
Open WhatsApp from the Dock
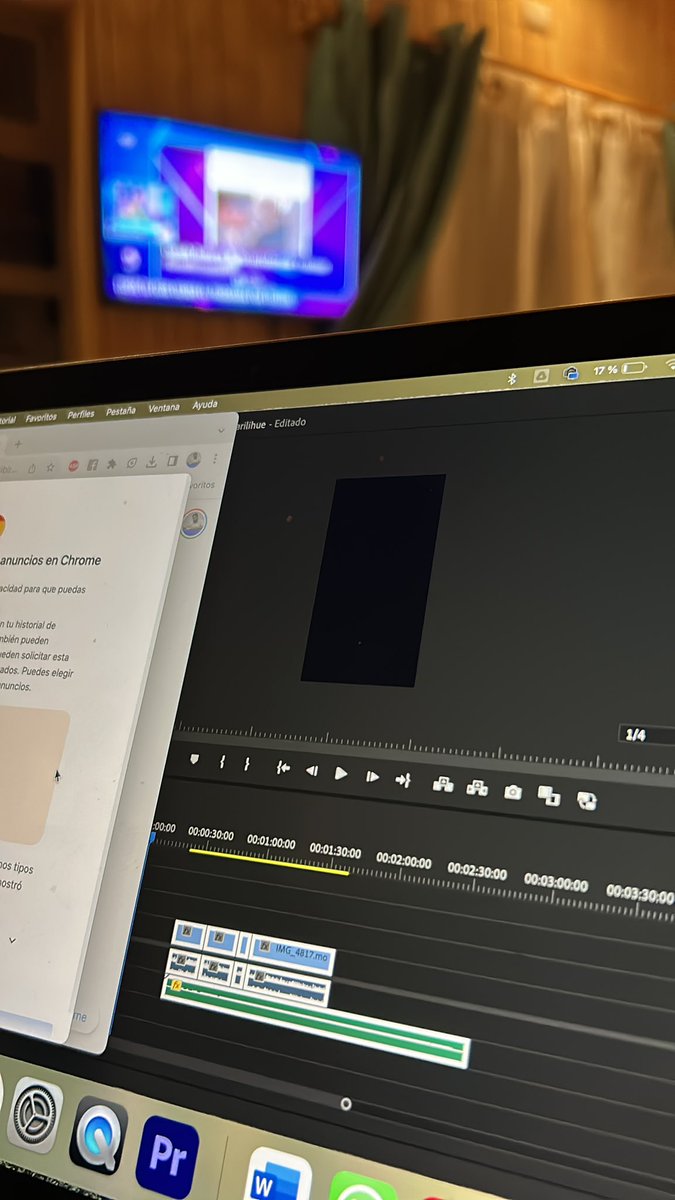tap(362, 1187)
